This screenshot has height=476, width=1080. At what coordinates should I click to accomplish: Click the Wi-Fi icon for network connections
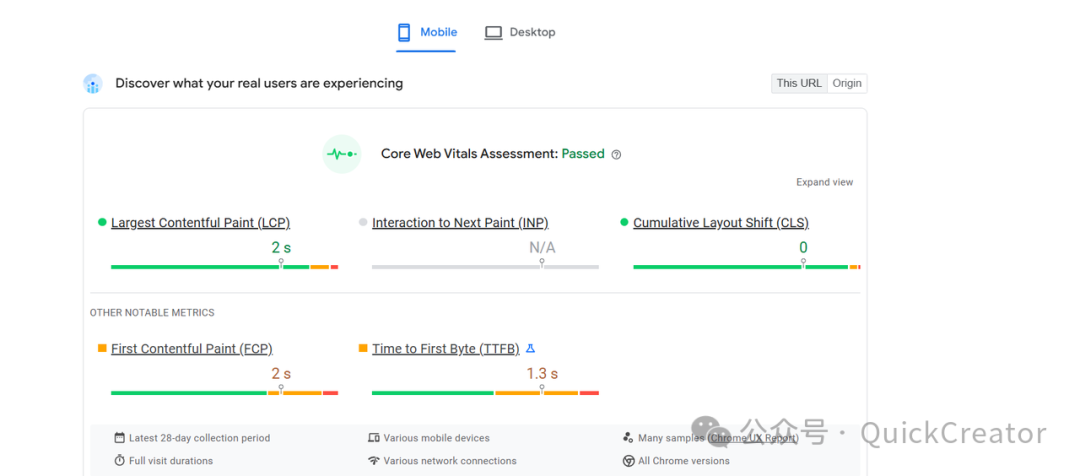pos(374,461)
